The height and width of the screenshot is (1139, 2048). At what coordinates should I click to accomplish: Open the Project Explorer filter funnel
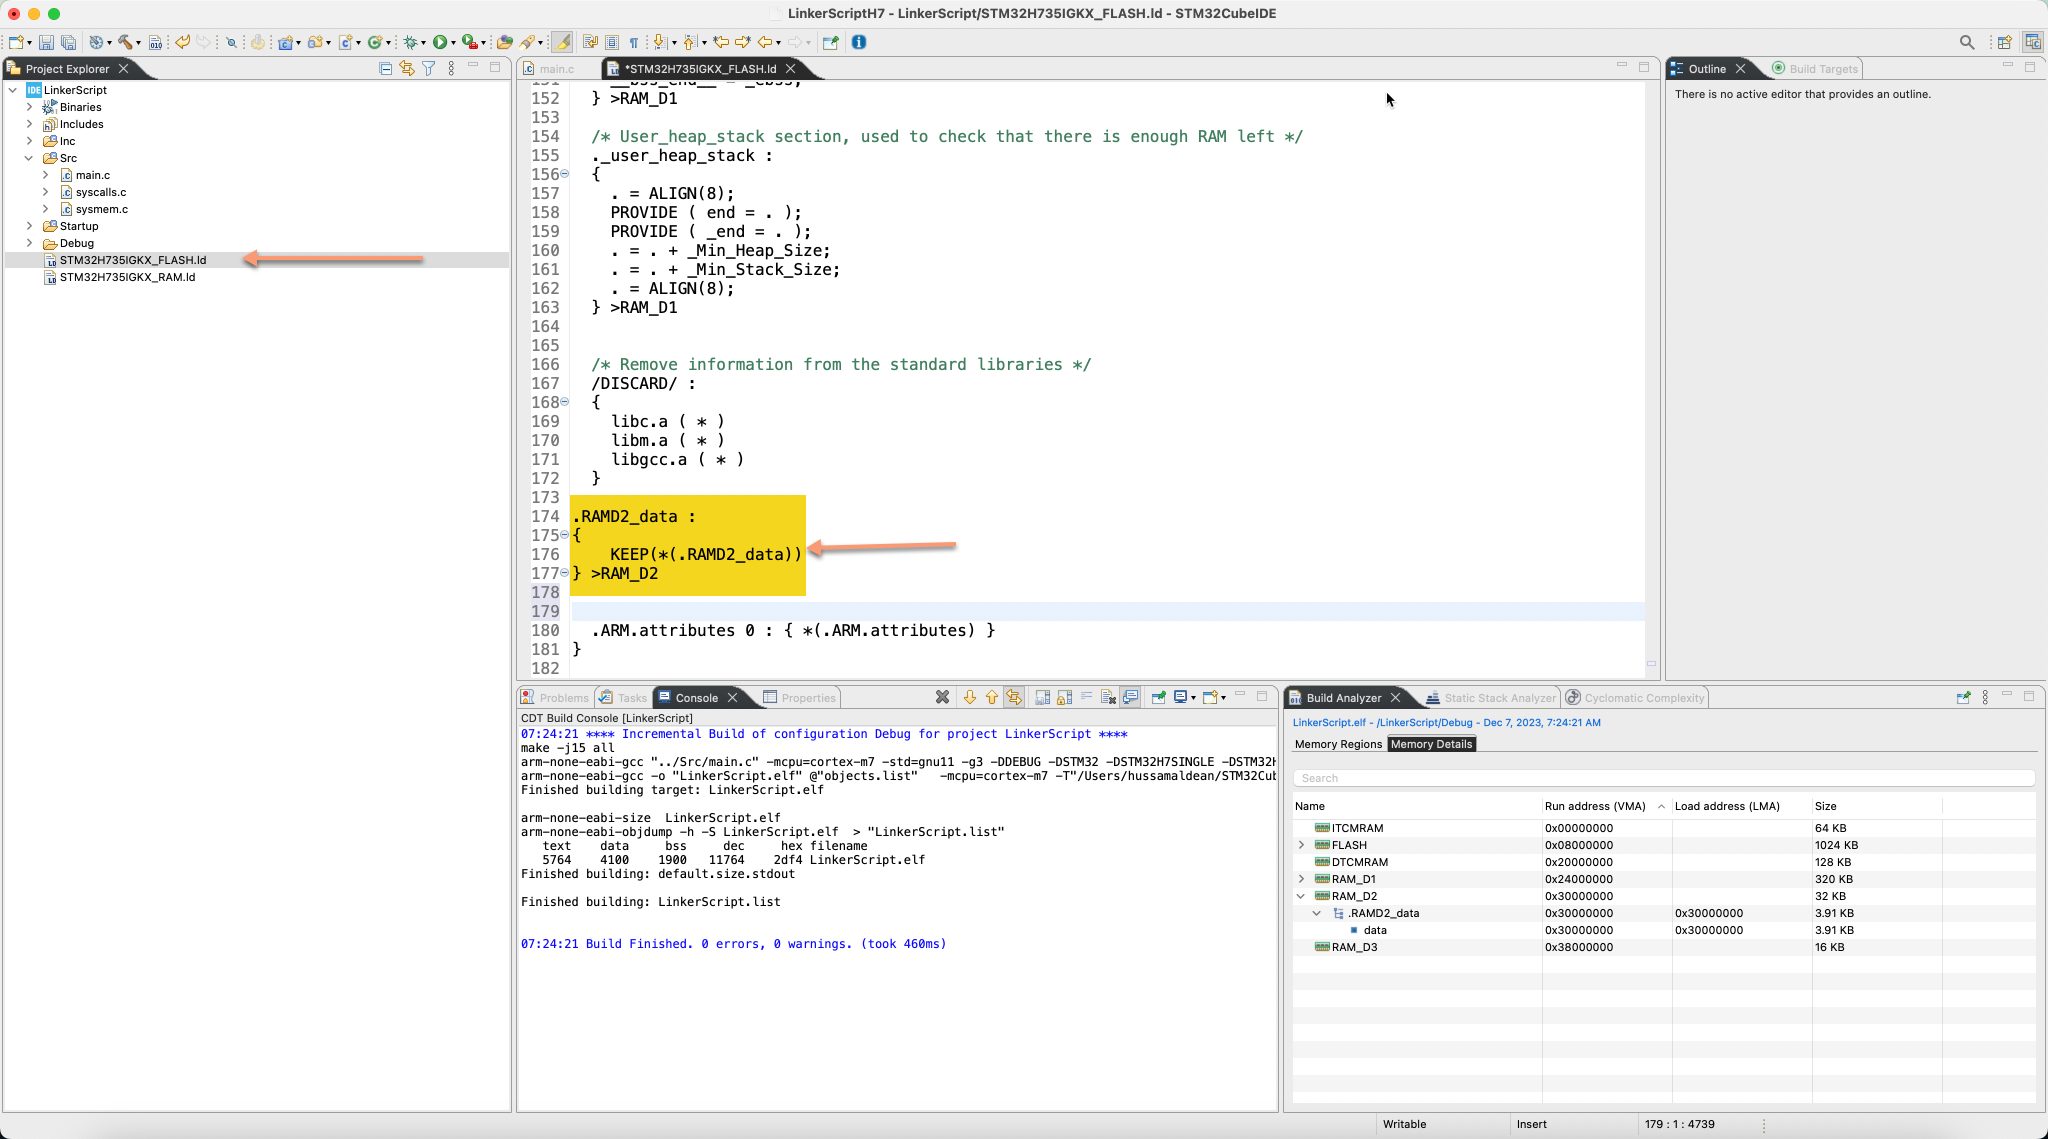[428, 67]
